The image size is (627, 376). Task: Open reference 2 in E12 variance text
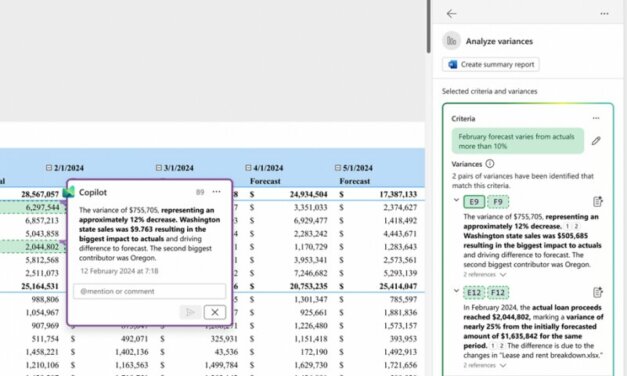(502, 346)
